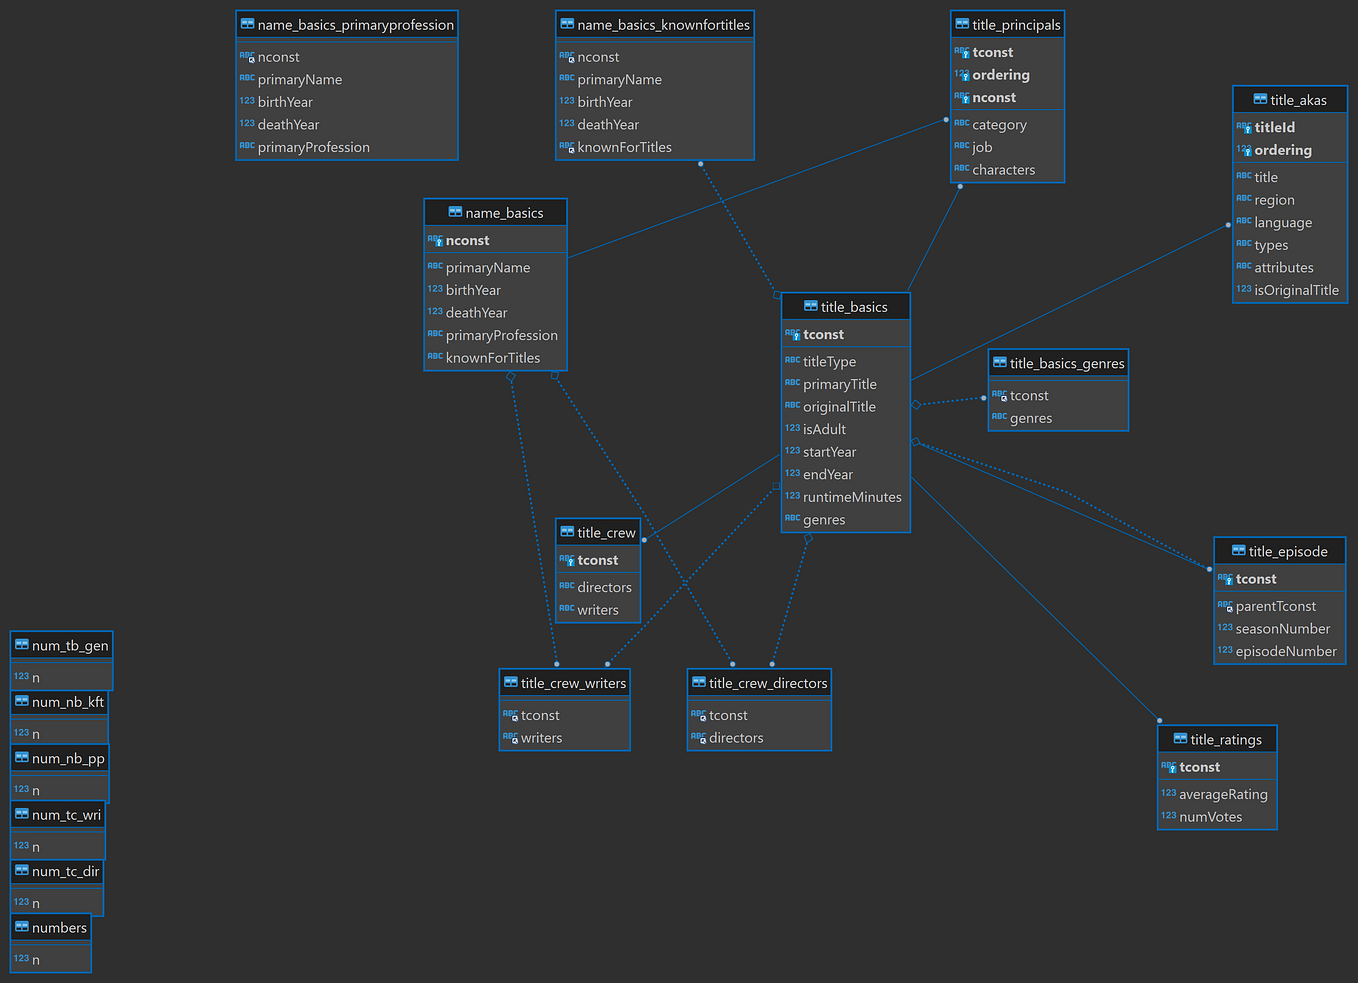
Task: Select the title_crew_writers table header
Action: click(564, 683)
